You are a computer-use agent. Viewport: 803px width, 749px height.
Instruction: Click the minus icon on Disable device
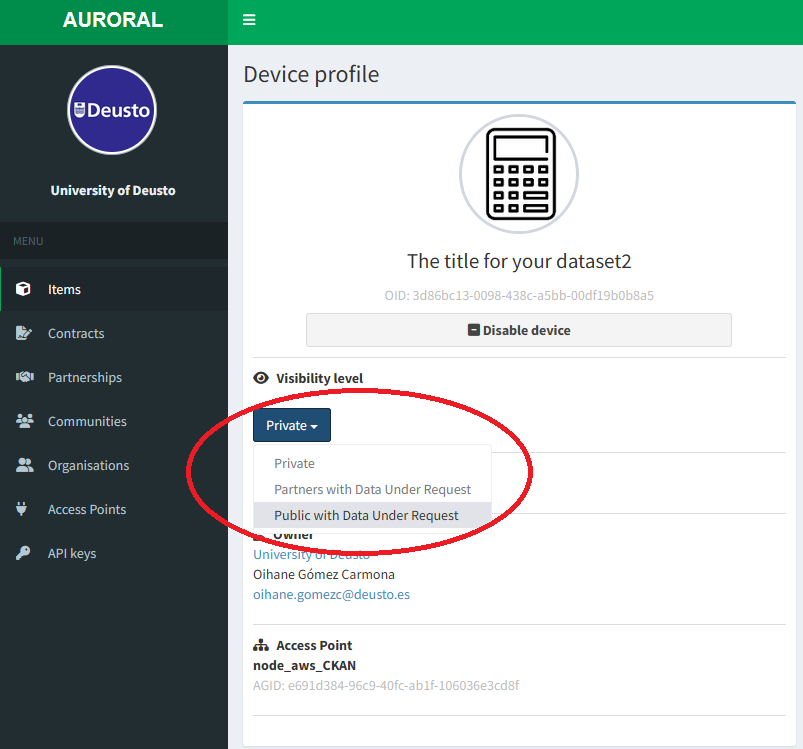[474, 330]
